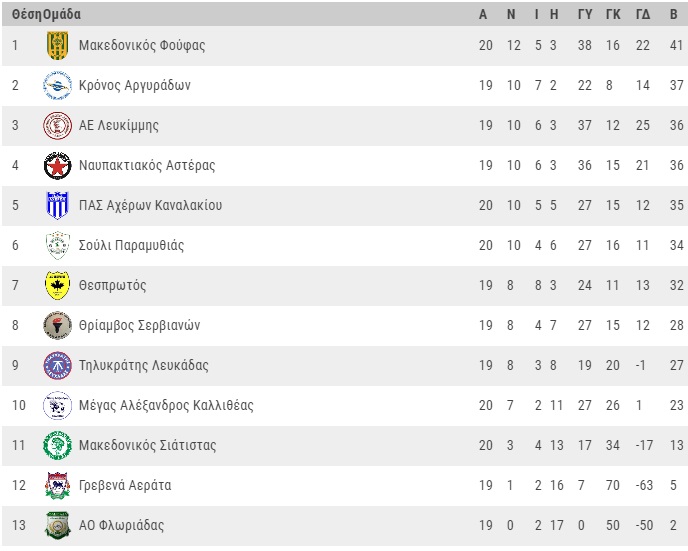This screenshot has height=551, width=688.
Task: Sort table by the Β points column
Action: point(674,14)
